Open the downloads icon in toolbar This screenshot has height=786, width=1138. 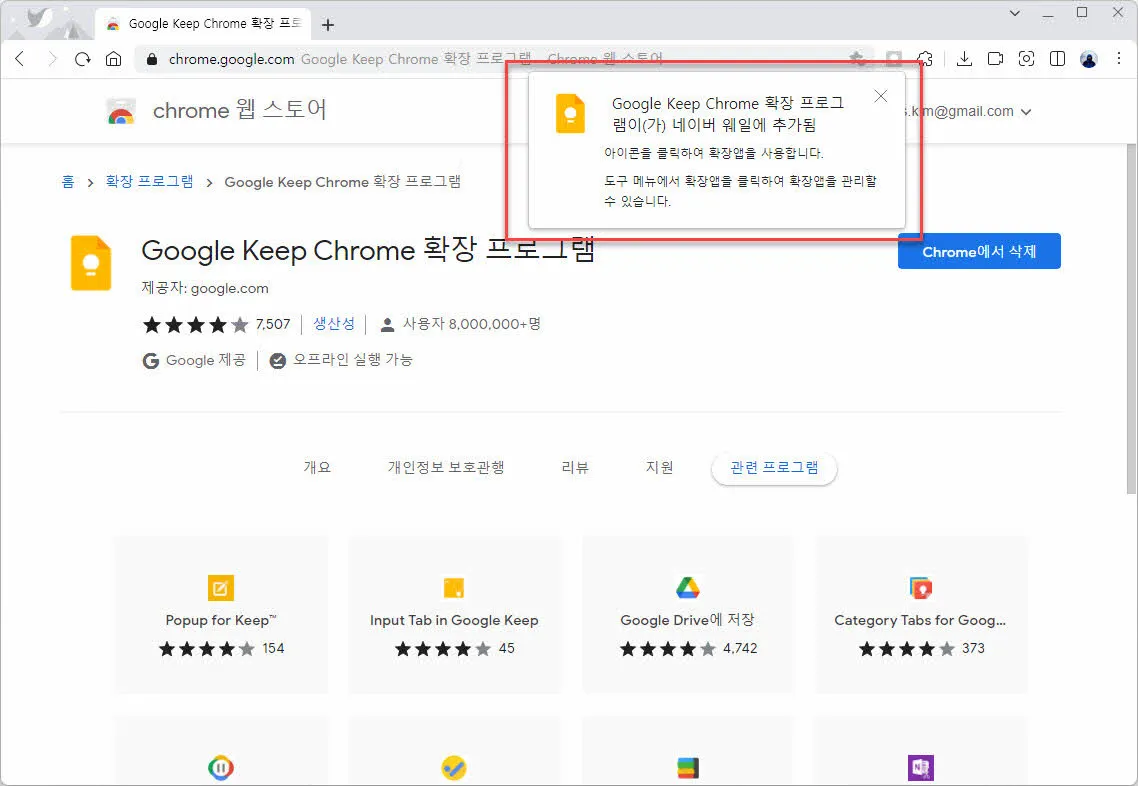964,59
